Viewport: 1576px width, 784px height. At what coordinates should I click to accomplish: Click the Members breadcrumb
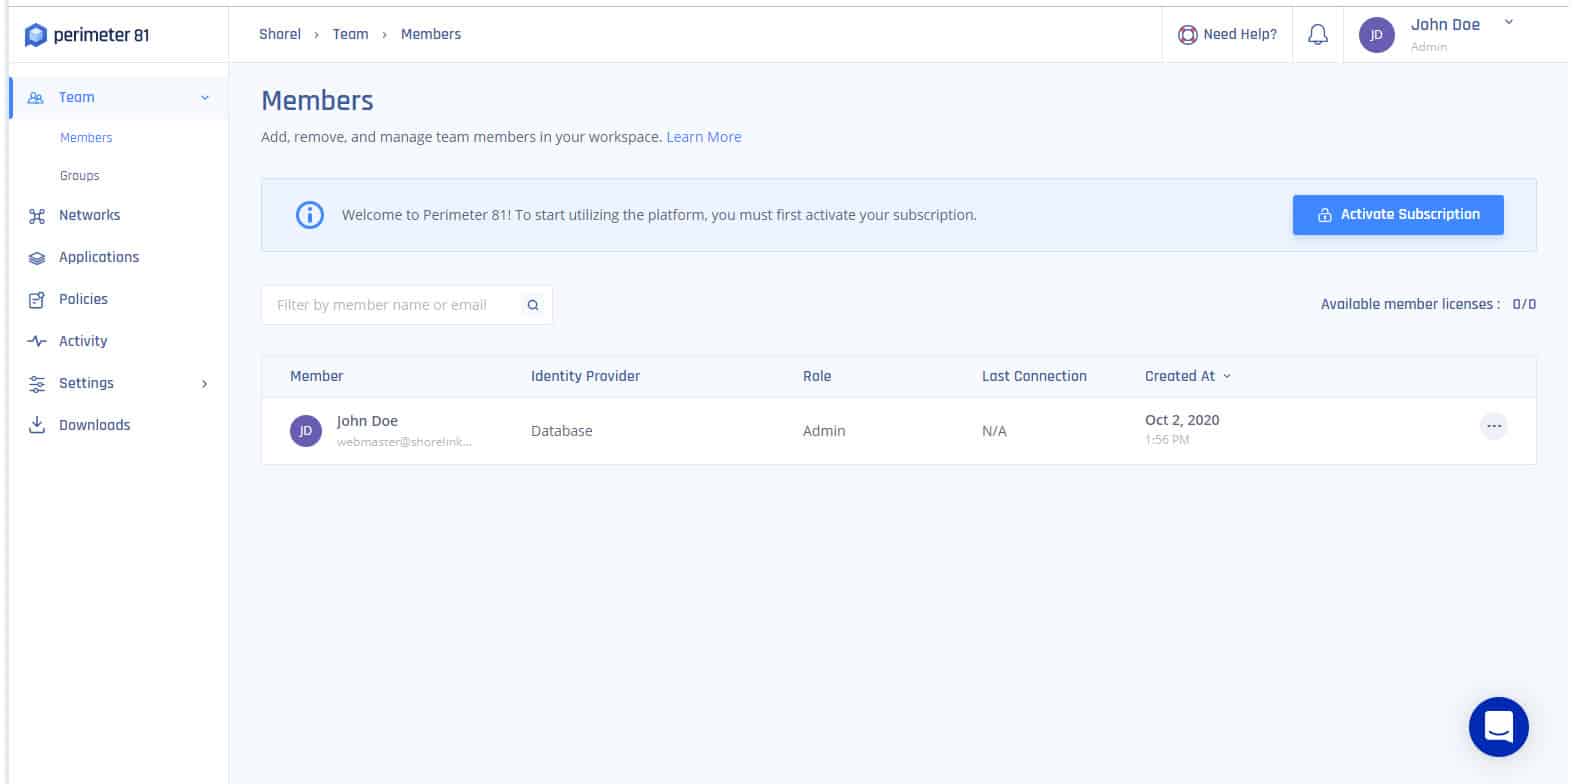[x=431, y=34]
